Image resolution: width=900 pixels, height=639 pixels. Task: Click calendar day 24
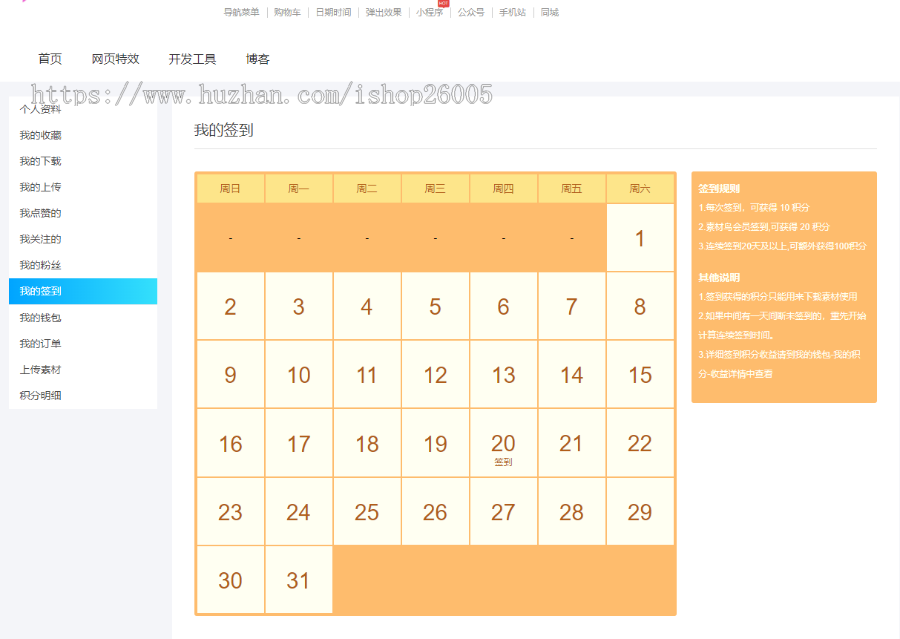(298, 512)
